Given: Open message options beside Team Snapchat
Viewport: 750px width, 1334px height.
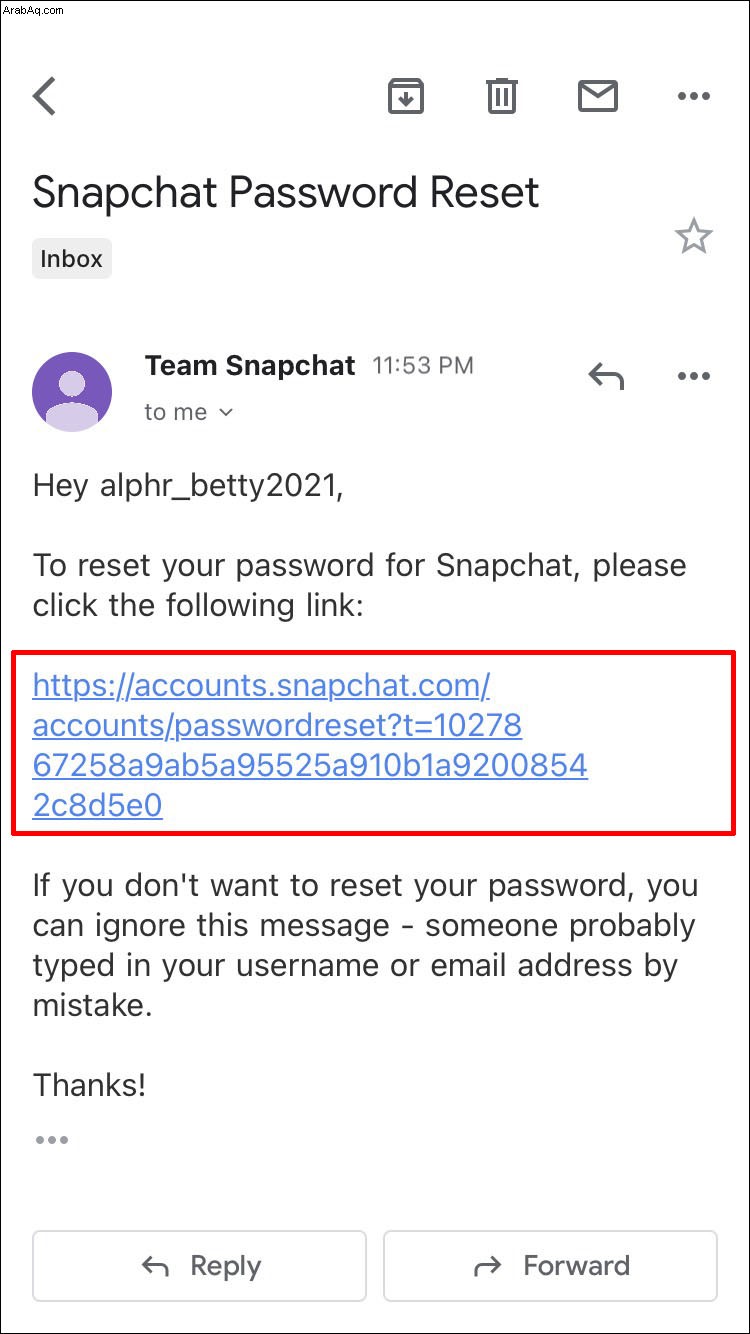Looking at the screenshot, I should (x=693, y=376).
